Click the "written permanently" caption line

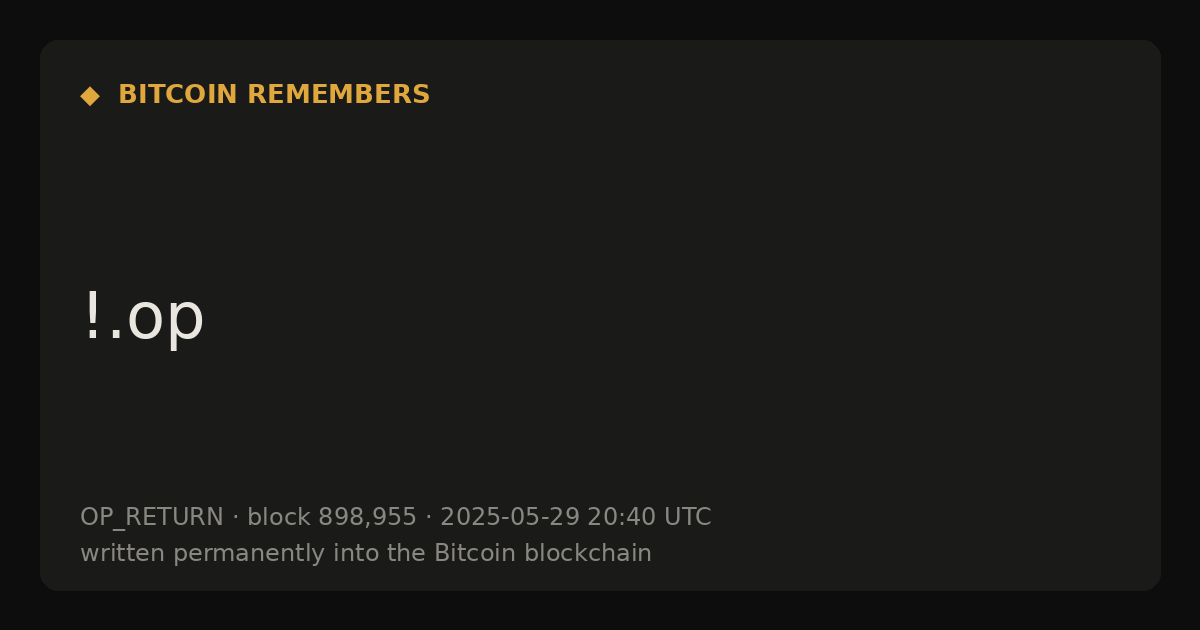(x=366, y=554)
